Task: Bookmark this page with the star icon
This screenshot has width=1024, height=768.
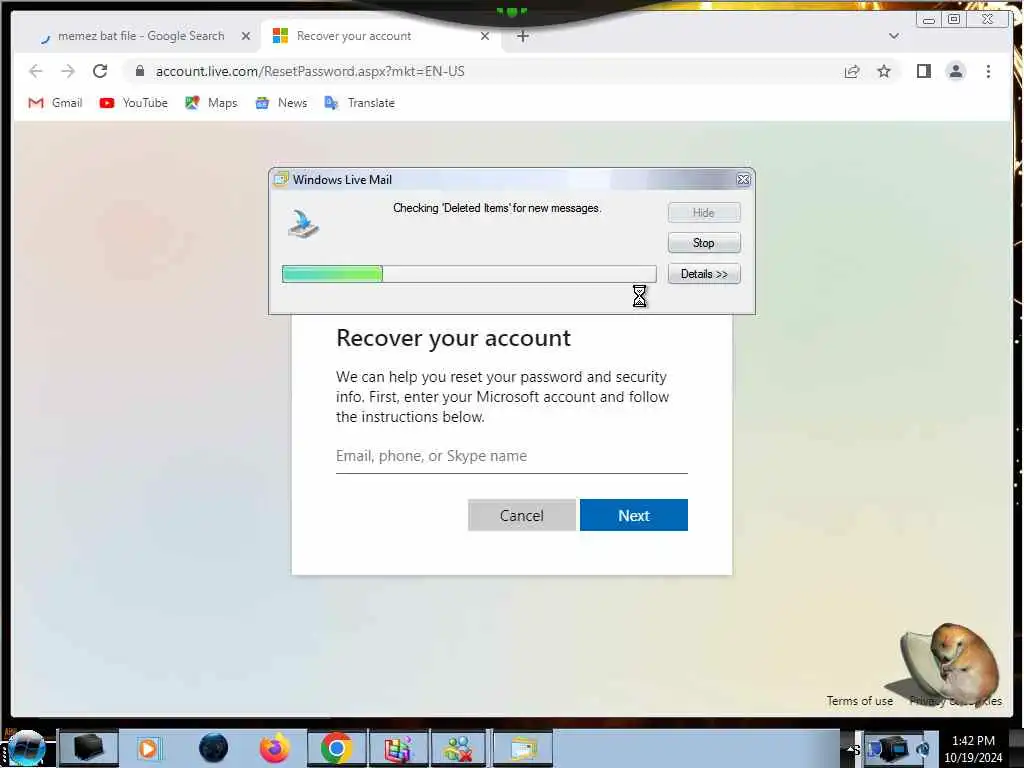Action: tap(884, 71)
